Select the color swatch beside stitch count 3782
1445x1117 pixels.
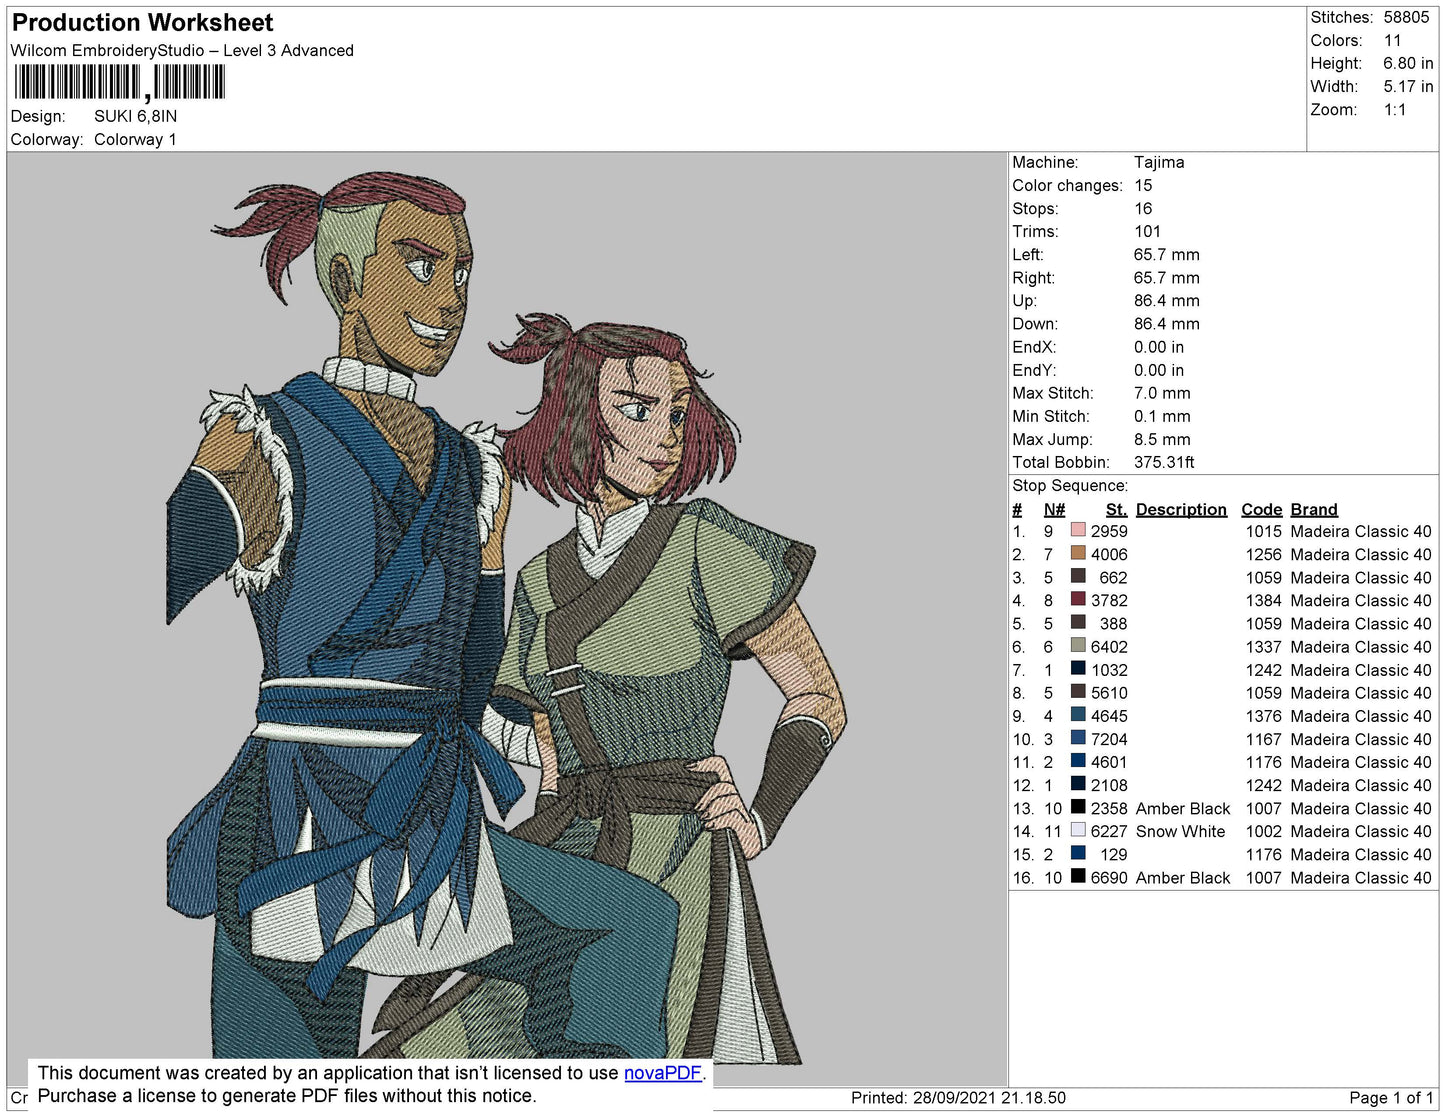coord(1078,600)
